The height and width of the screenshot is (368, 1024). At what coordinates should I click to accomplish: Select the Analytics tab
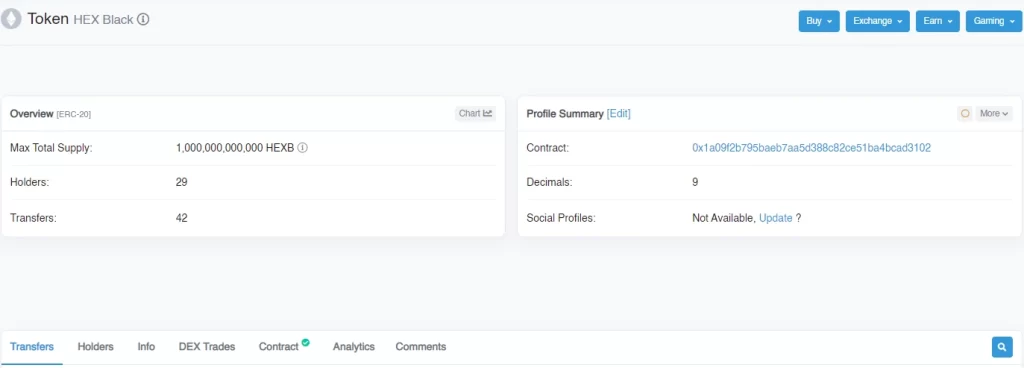point(353,346)
